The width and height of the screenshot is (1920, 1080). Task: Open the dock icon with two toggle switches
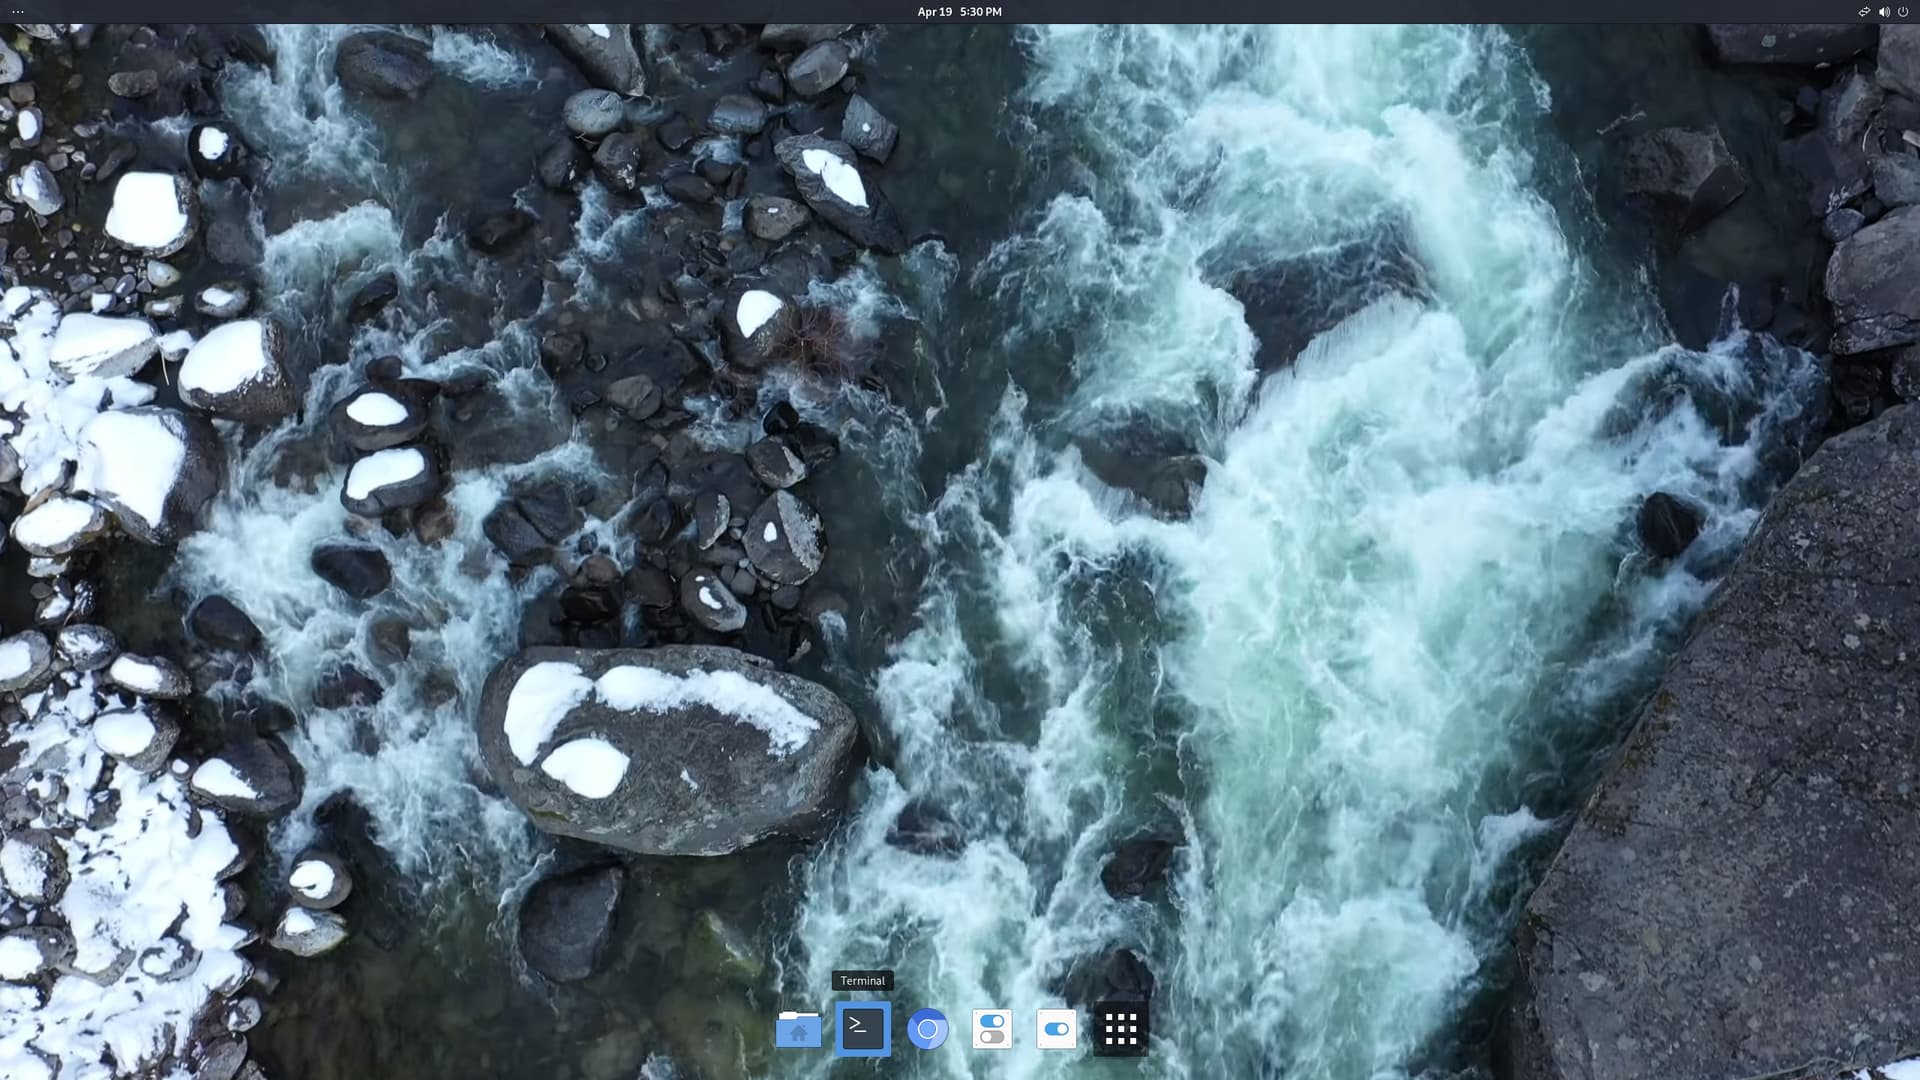point(992,1028)
